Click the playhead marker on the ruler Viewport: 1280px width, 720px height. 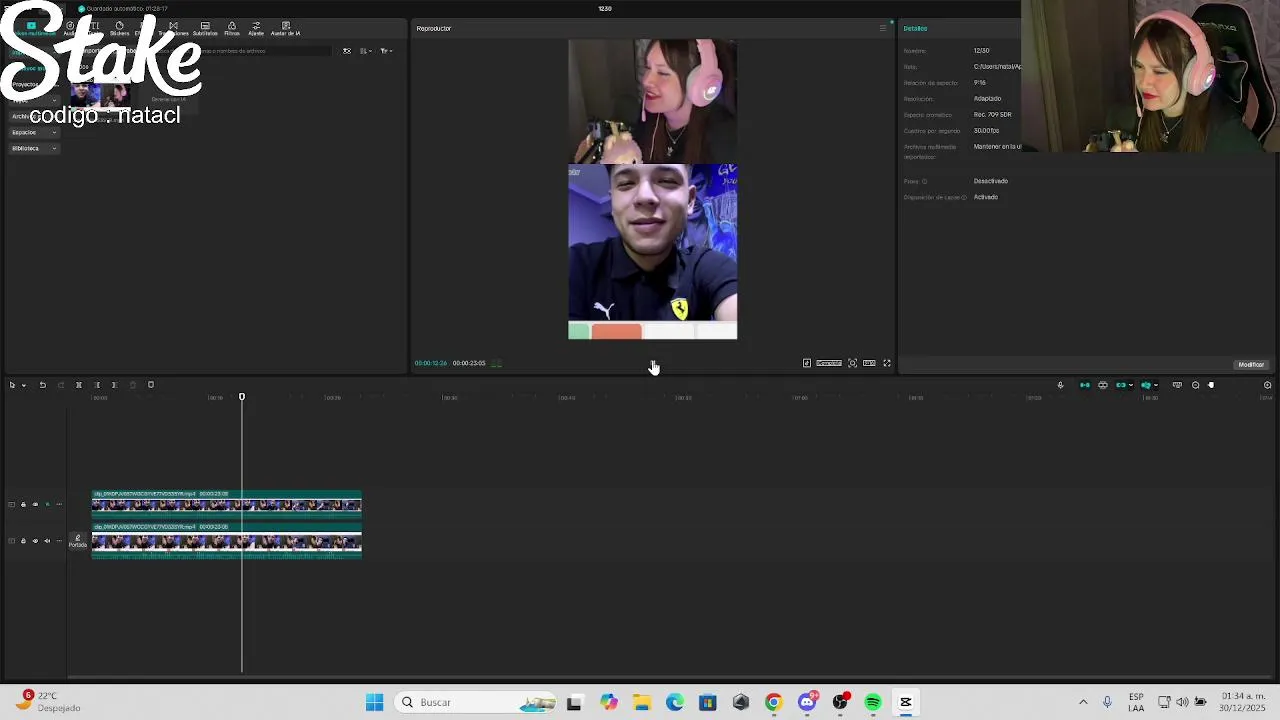241,397
